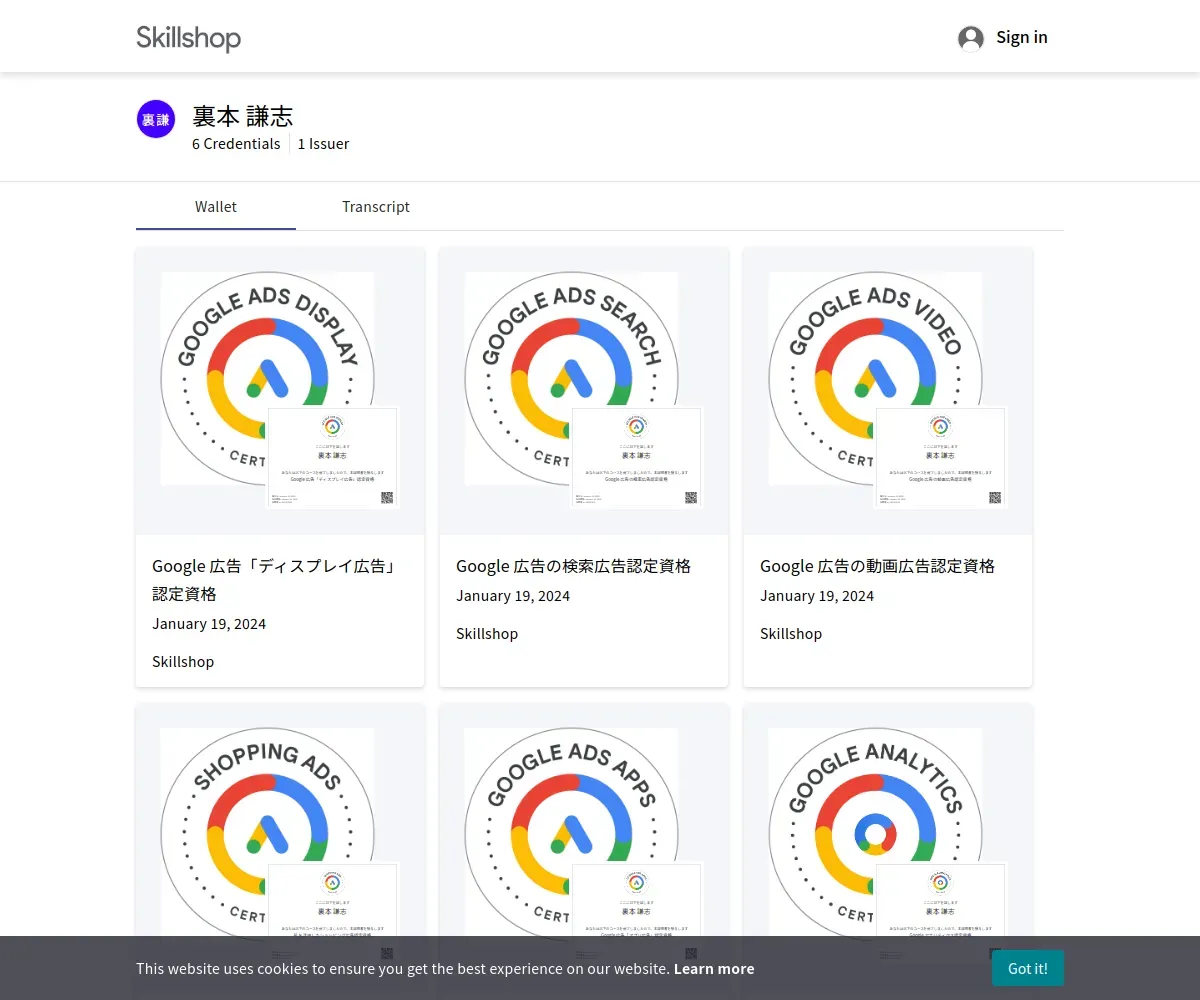The height and width of the screenshot is (1000, 1200).
Task: Open the Sign in link
Action: (1022, 37)
